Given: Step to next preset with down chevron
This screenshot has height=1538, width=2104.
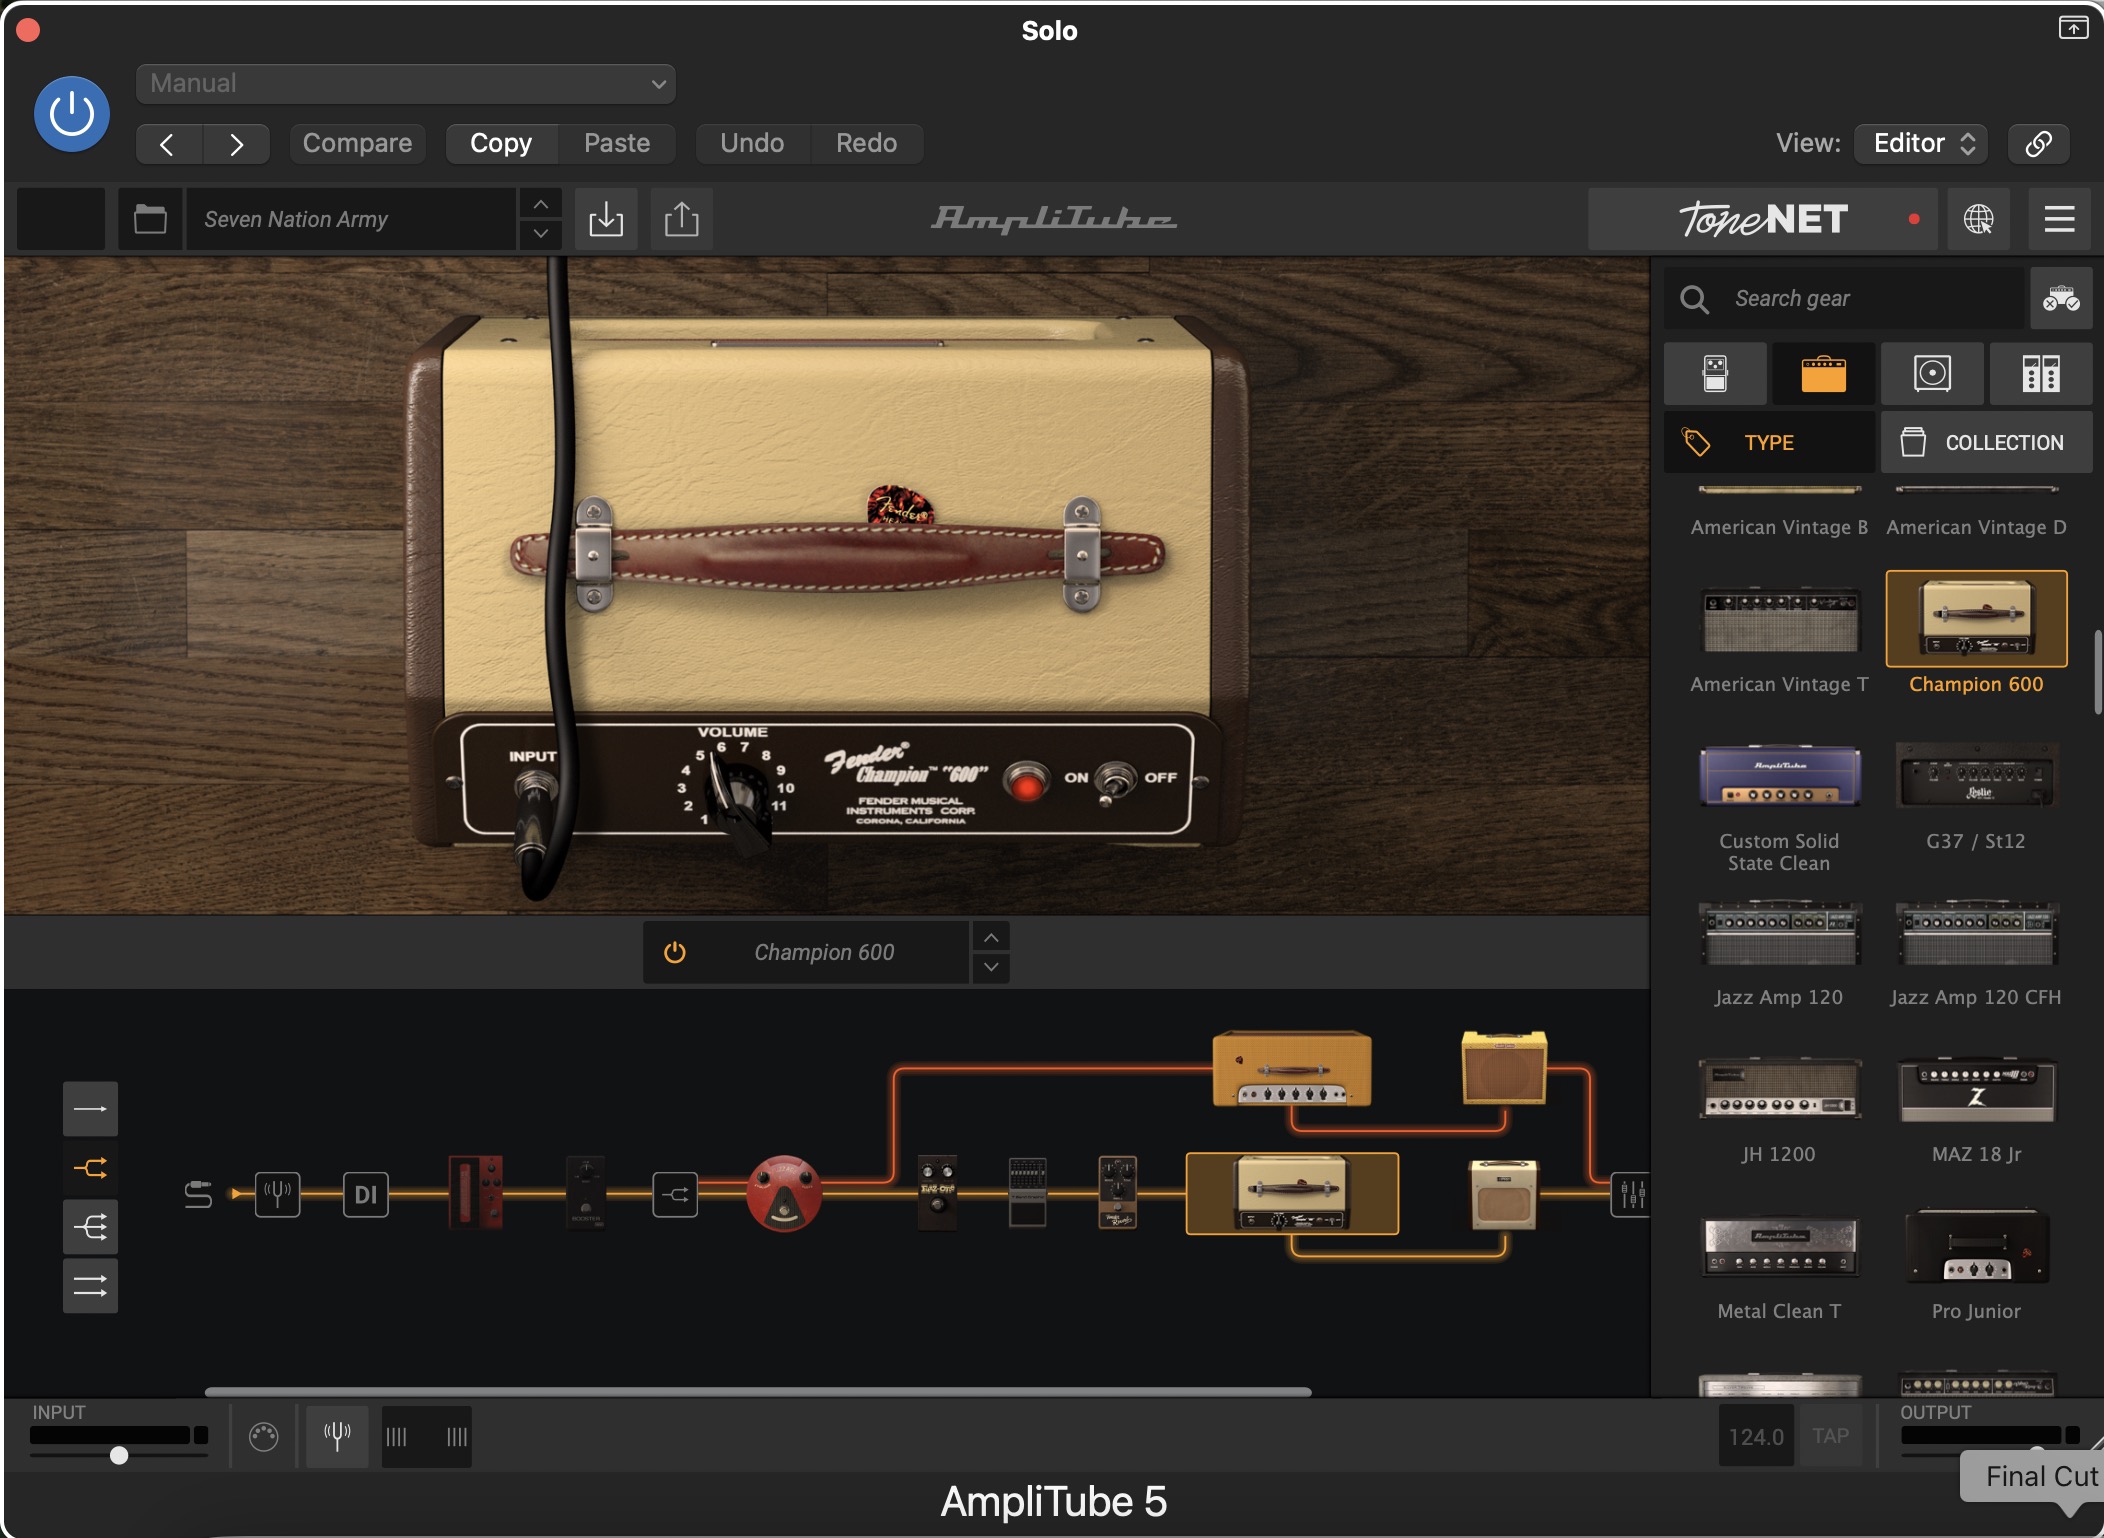Looking at the screenshot, I should pyautogui.click(x=540, y=234).
